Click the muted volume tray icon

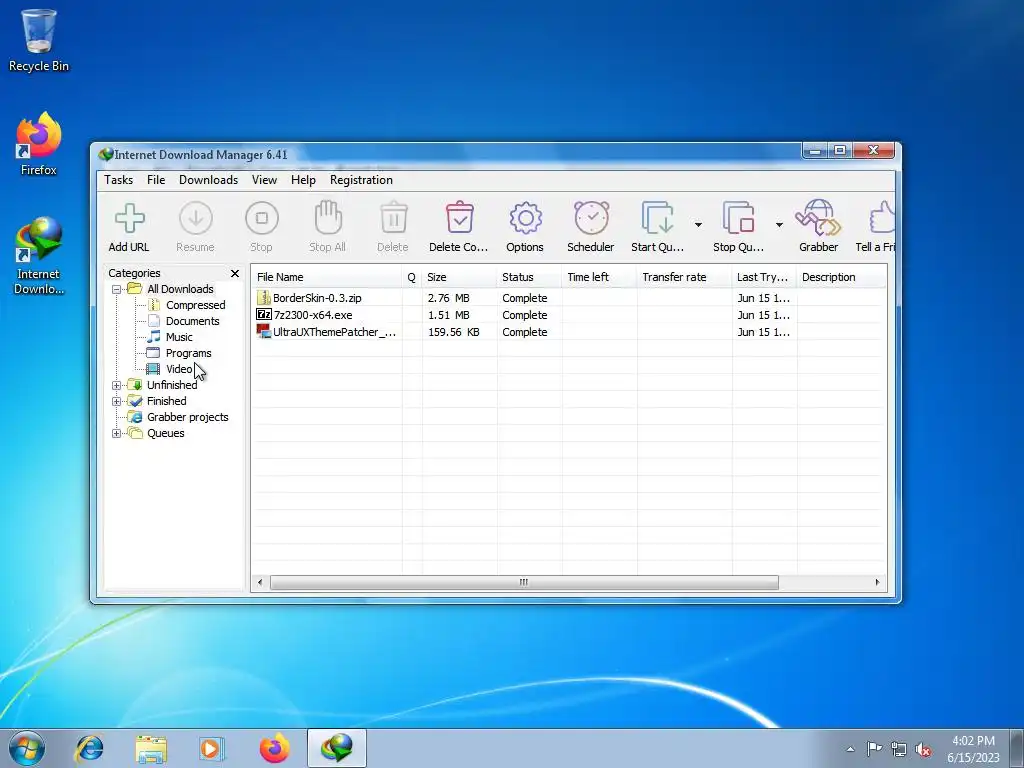point(923,750)
